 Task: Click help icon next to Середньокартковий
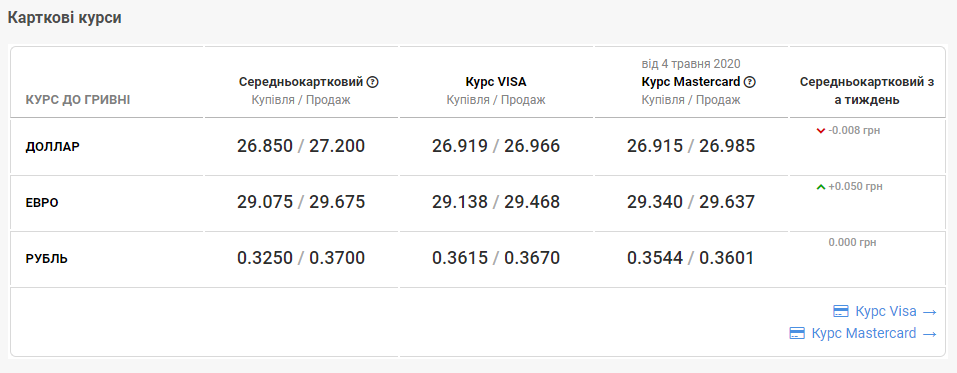coord(373,82)
